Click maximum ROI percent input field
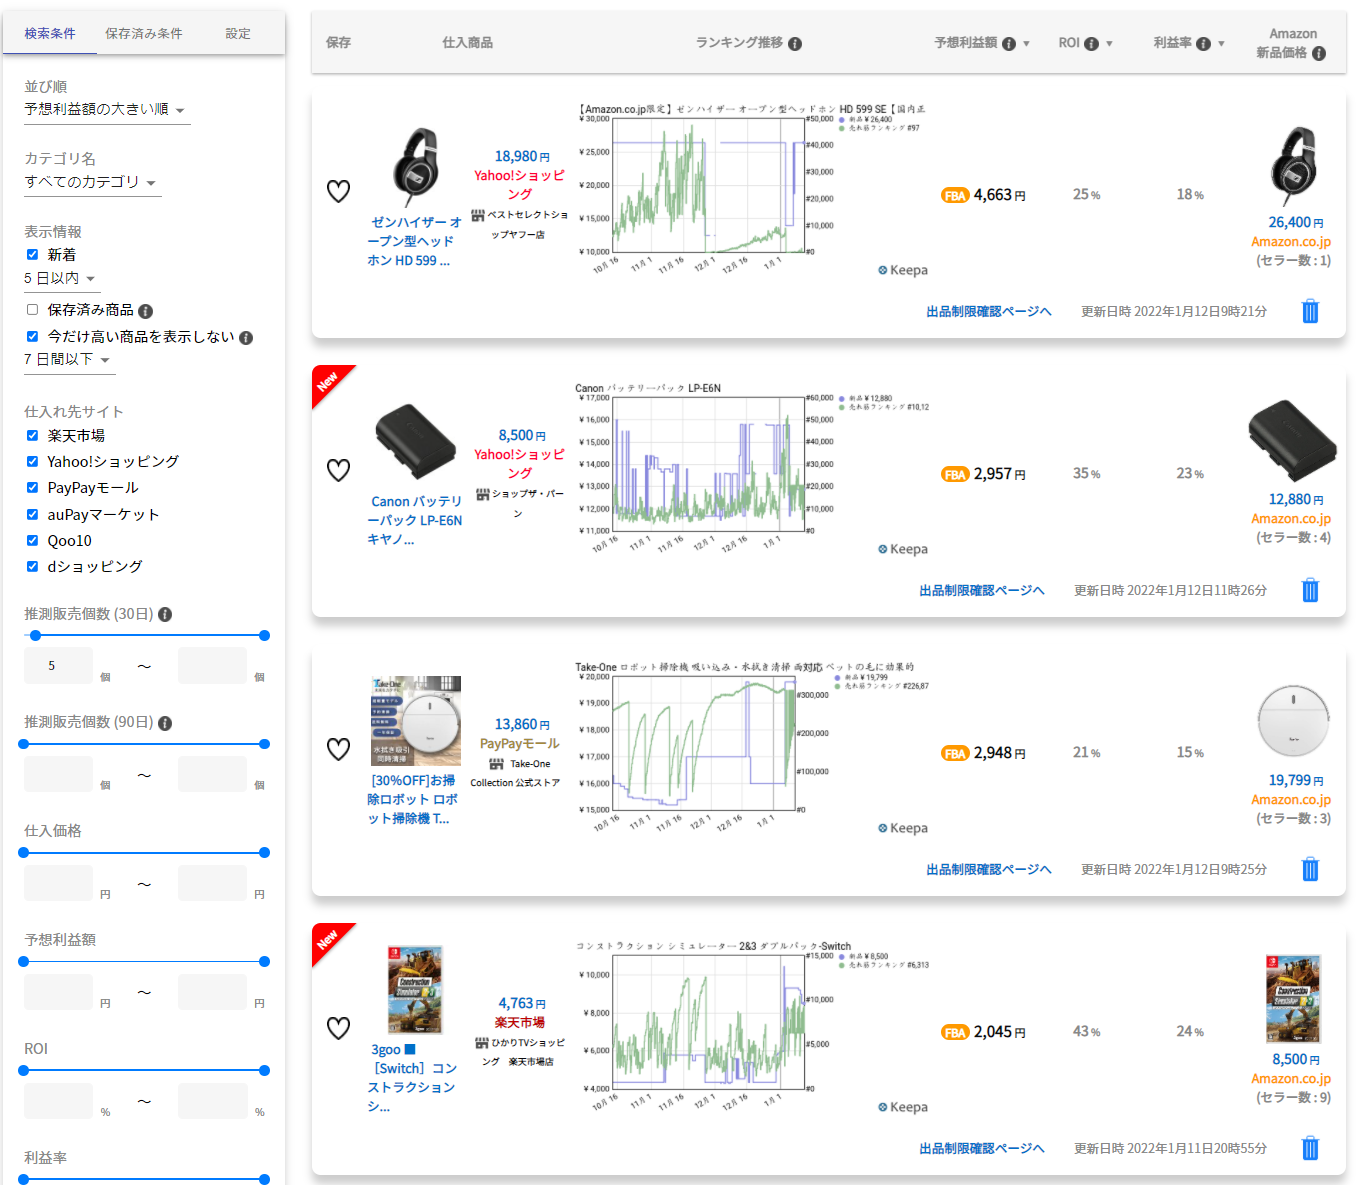Image resolution: width=1357 pixels, height=1185 pixels. (x=212, y=1101)
